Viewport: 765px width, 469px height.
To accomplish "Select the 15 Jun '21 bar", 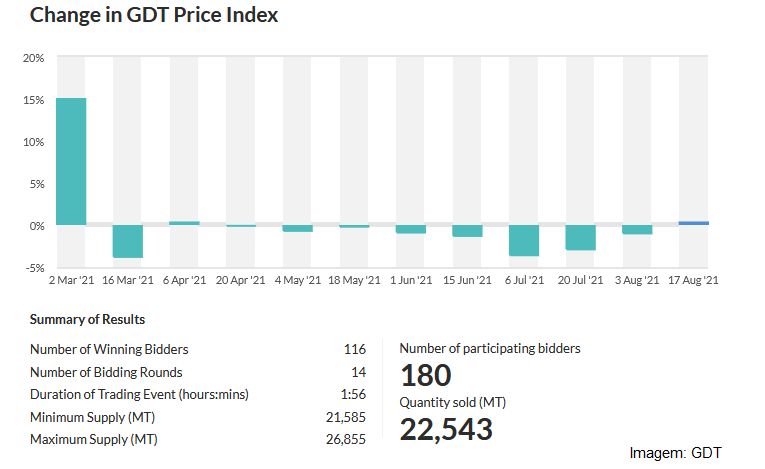I will 467,231.
